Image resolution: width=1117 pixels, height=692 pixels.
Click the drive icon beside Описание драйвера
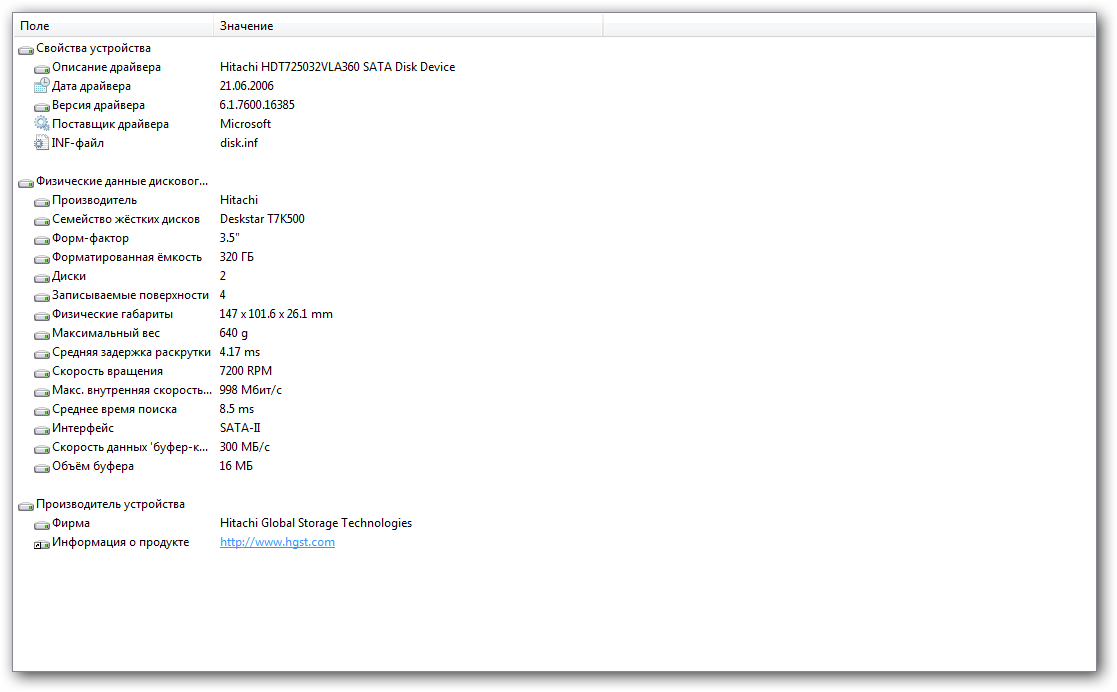pyautogui.click(x=41, y=68)
